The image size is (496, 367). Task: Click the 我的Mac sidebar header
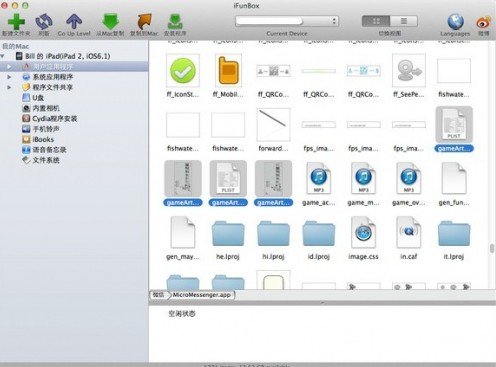point(15,46)
